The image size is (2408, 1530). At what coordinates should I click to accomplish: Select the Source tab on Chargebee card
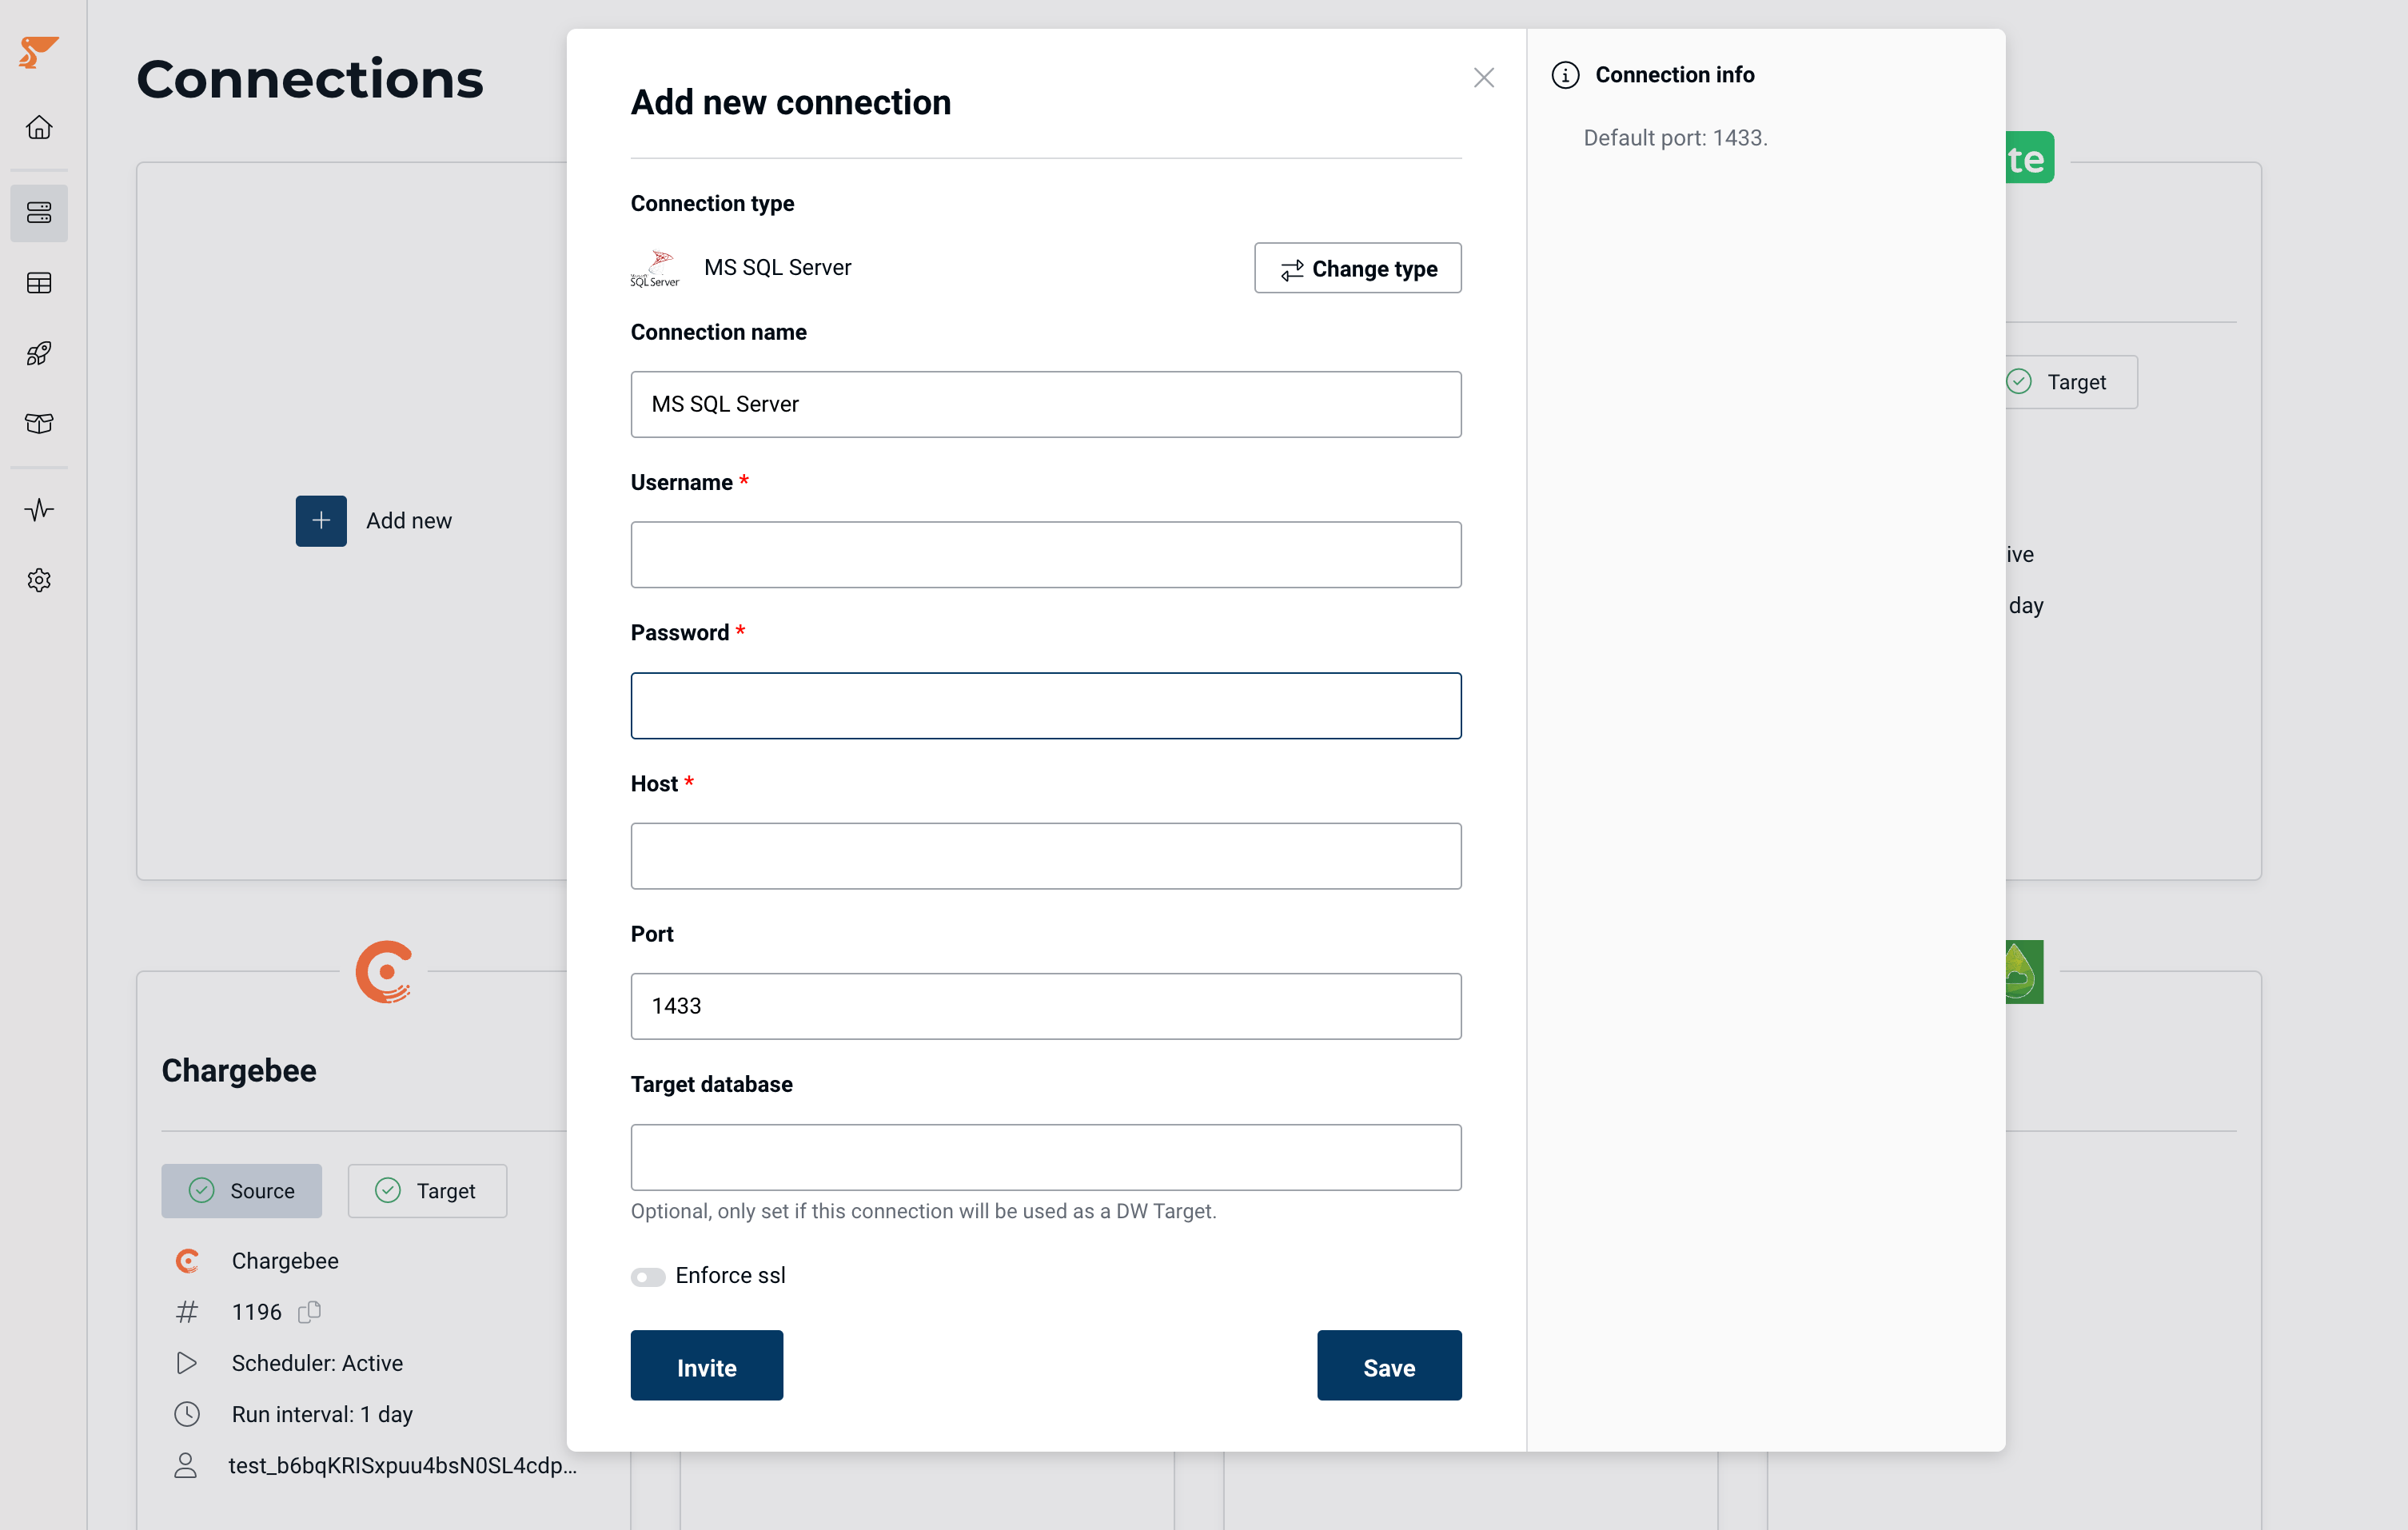(x=242, y=1190)
